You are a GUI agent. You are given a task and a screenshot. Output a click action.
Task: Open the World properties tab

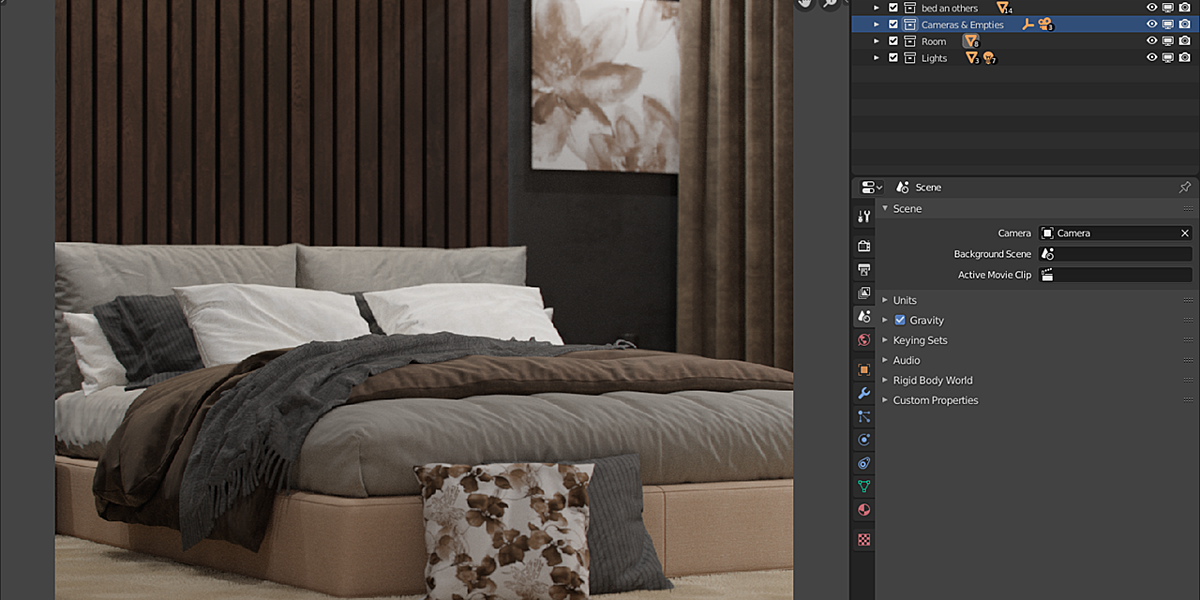(x=864, y=340)
